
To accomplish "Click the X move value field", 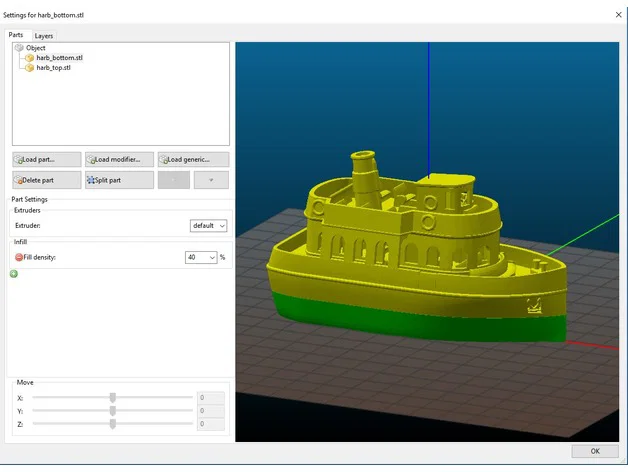I will click(x=211, y=397).
